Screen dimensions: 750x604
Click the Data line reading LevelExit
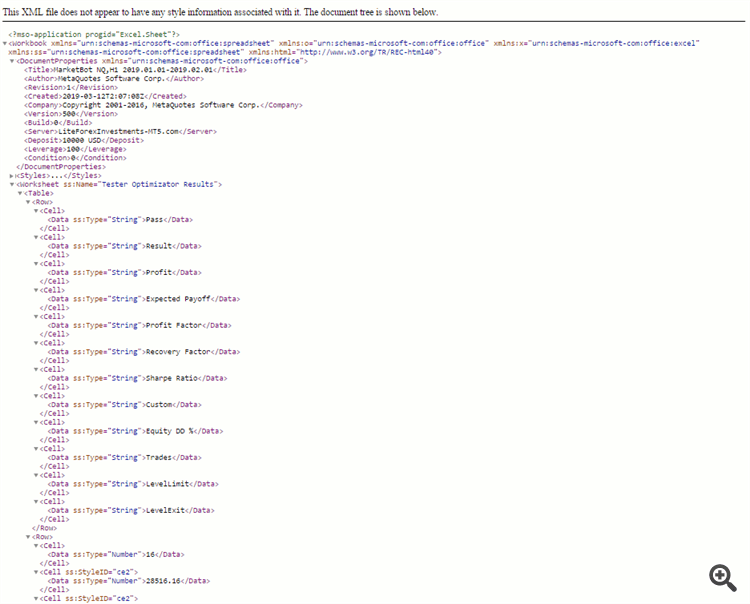click(131, 511)
